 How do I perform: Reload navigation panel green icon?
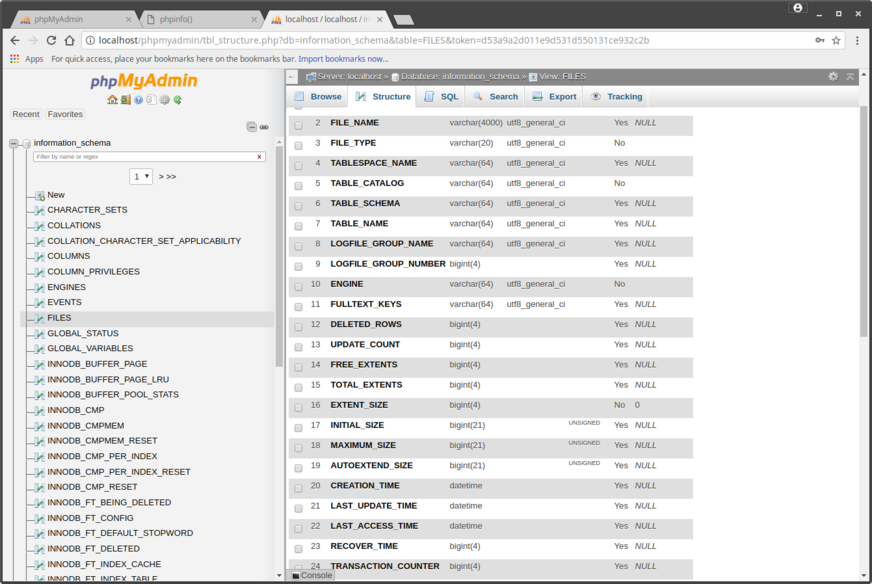pyautogui.click(x=177, y=100)
